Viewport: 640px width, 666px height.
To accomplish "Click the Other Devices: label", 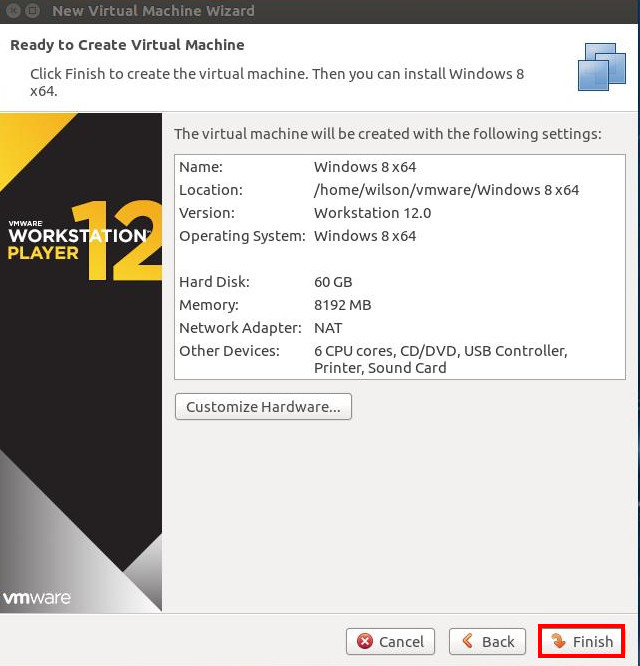I will pyautogui.click(x=229, y=351).
